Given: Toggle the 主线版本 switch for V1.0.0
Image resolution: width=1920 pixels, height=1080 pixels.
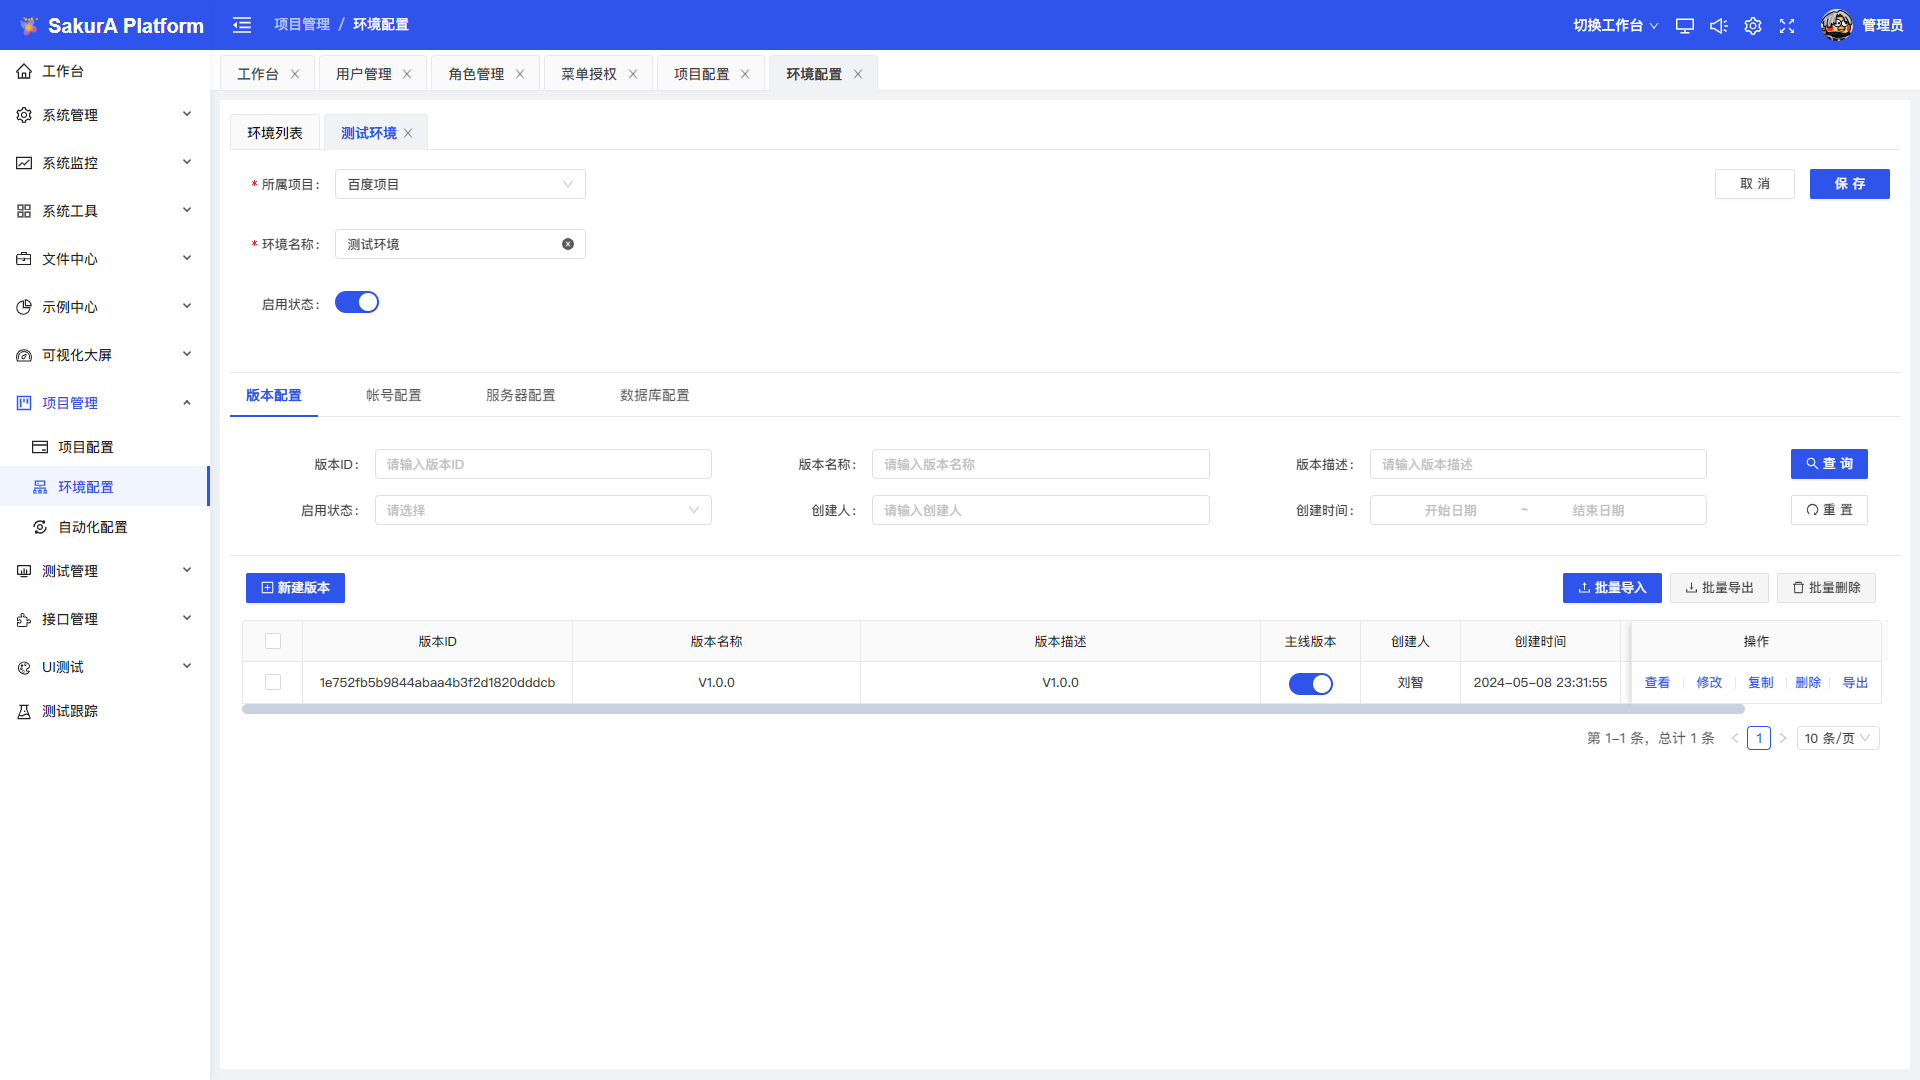Looking at the screenshot, I should tap(1310, 684).
